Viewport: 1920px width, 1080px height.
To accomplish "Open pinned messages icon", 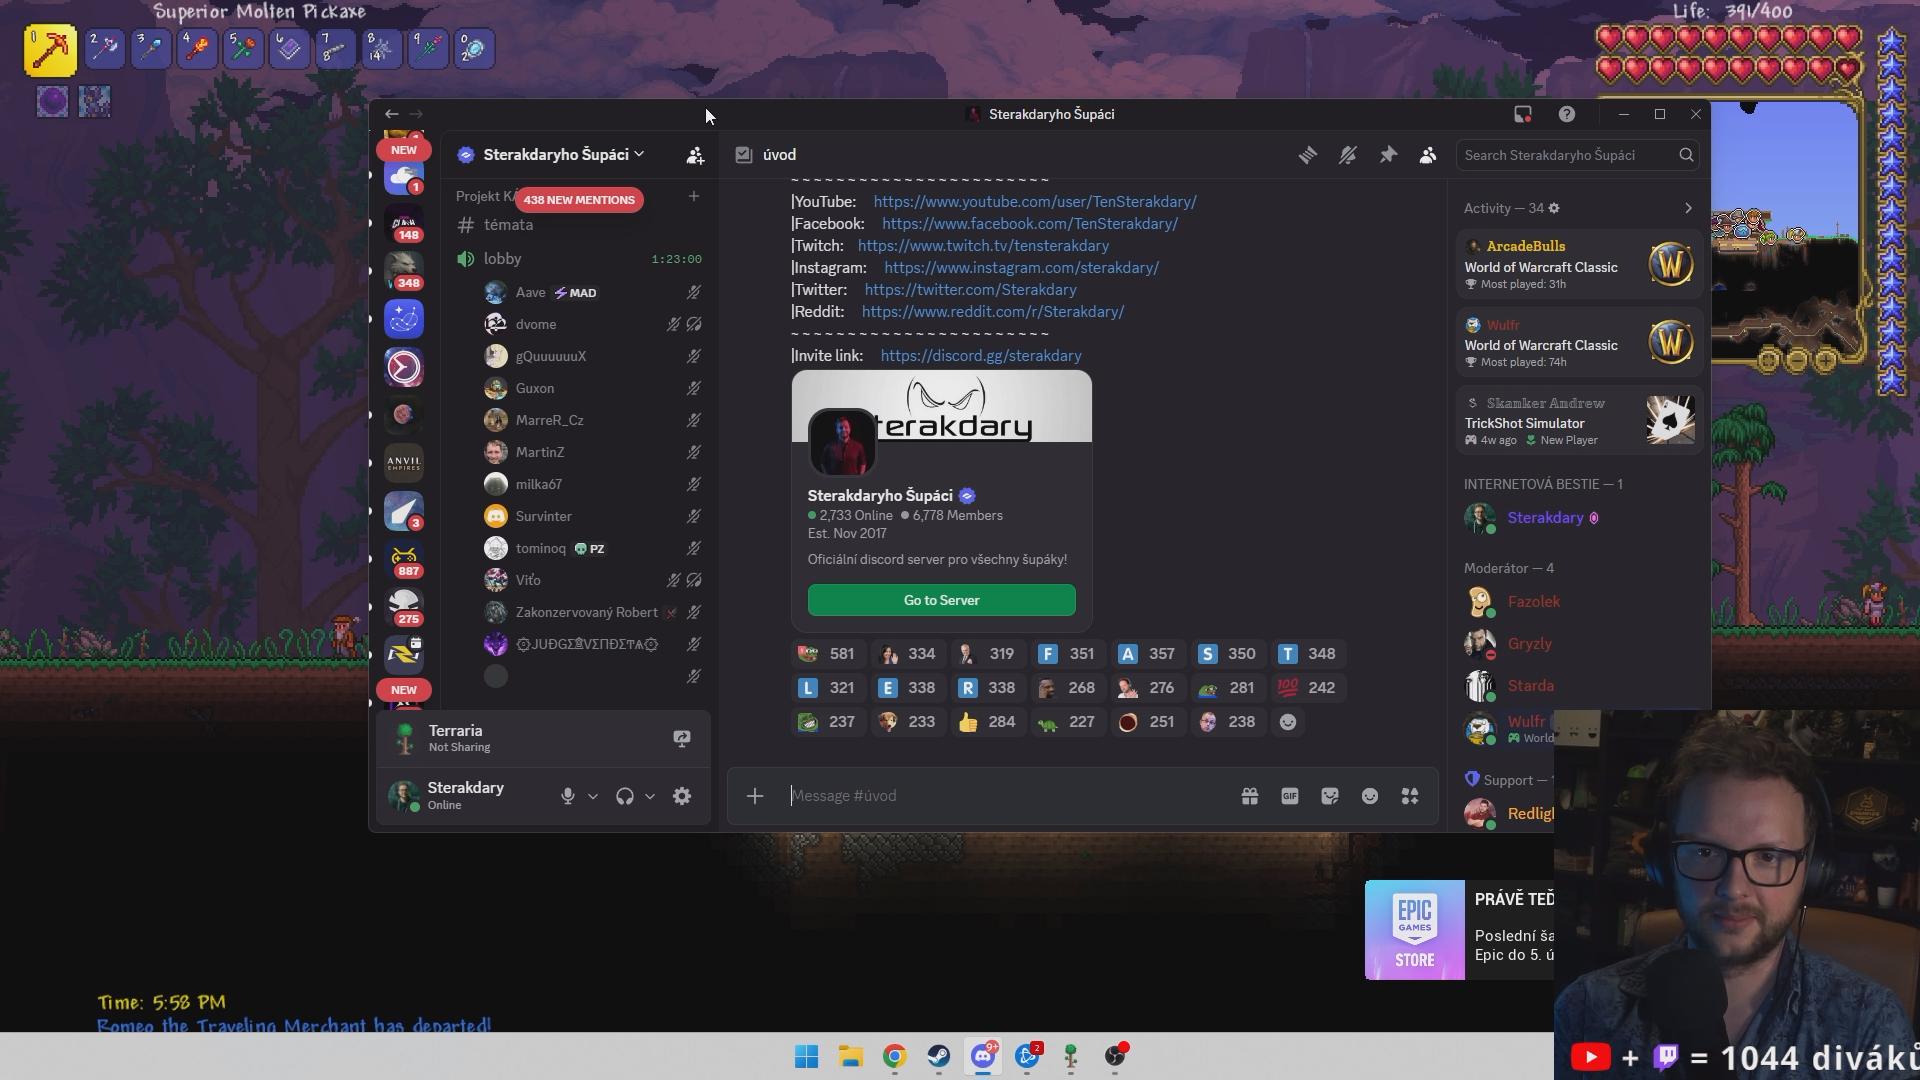I will point(1388,155).
